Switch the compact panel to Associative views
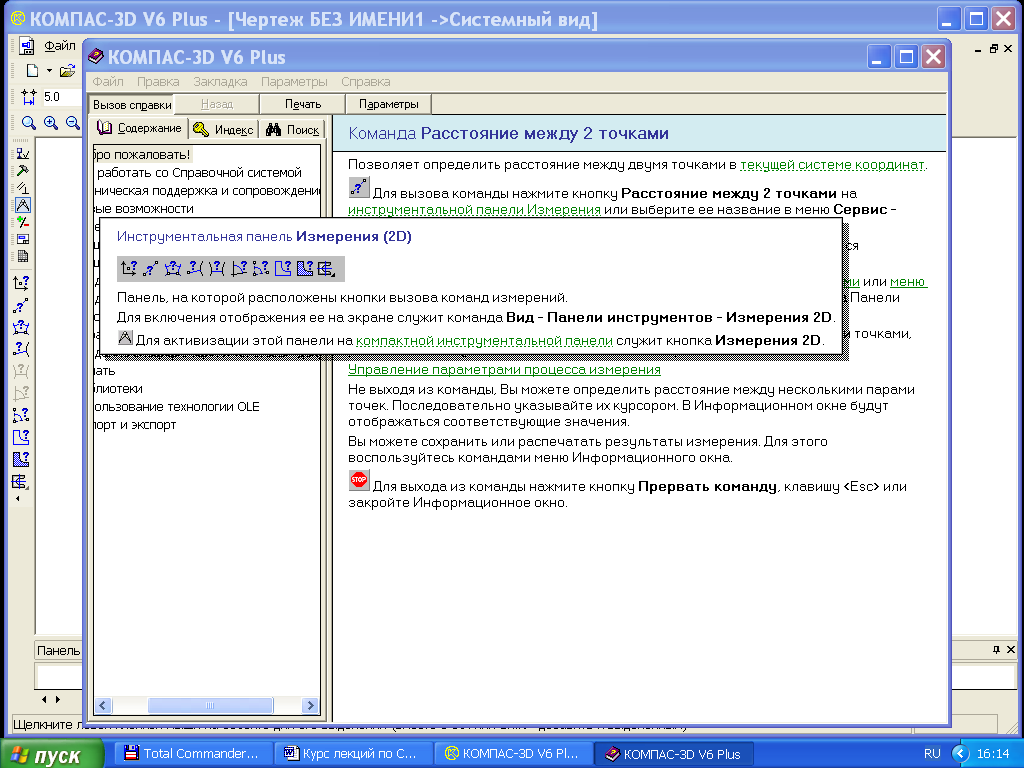The image size is (1024, 768). (x=22, y=239)
